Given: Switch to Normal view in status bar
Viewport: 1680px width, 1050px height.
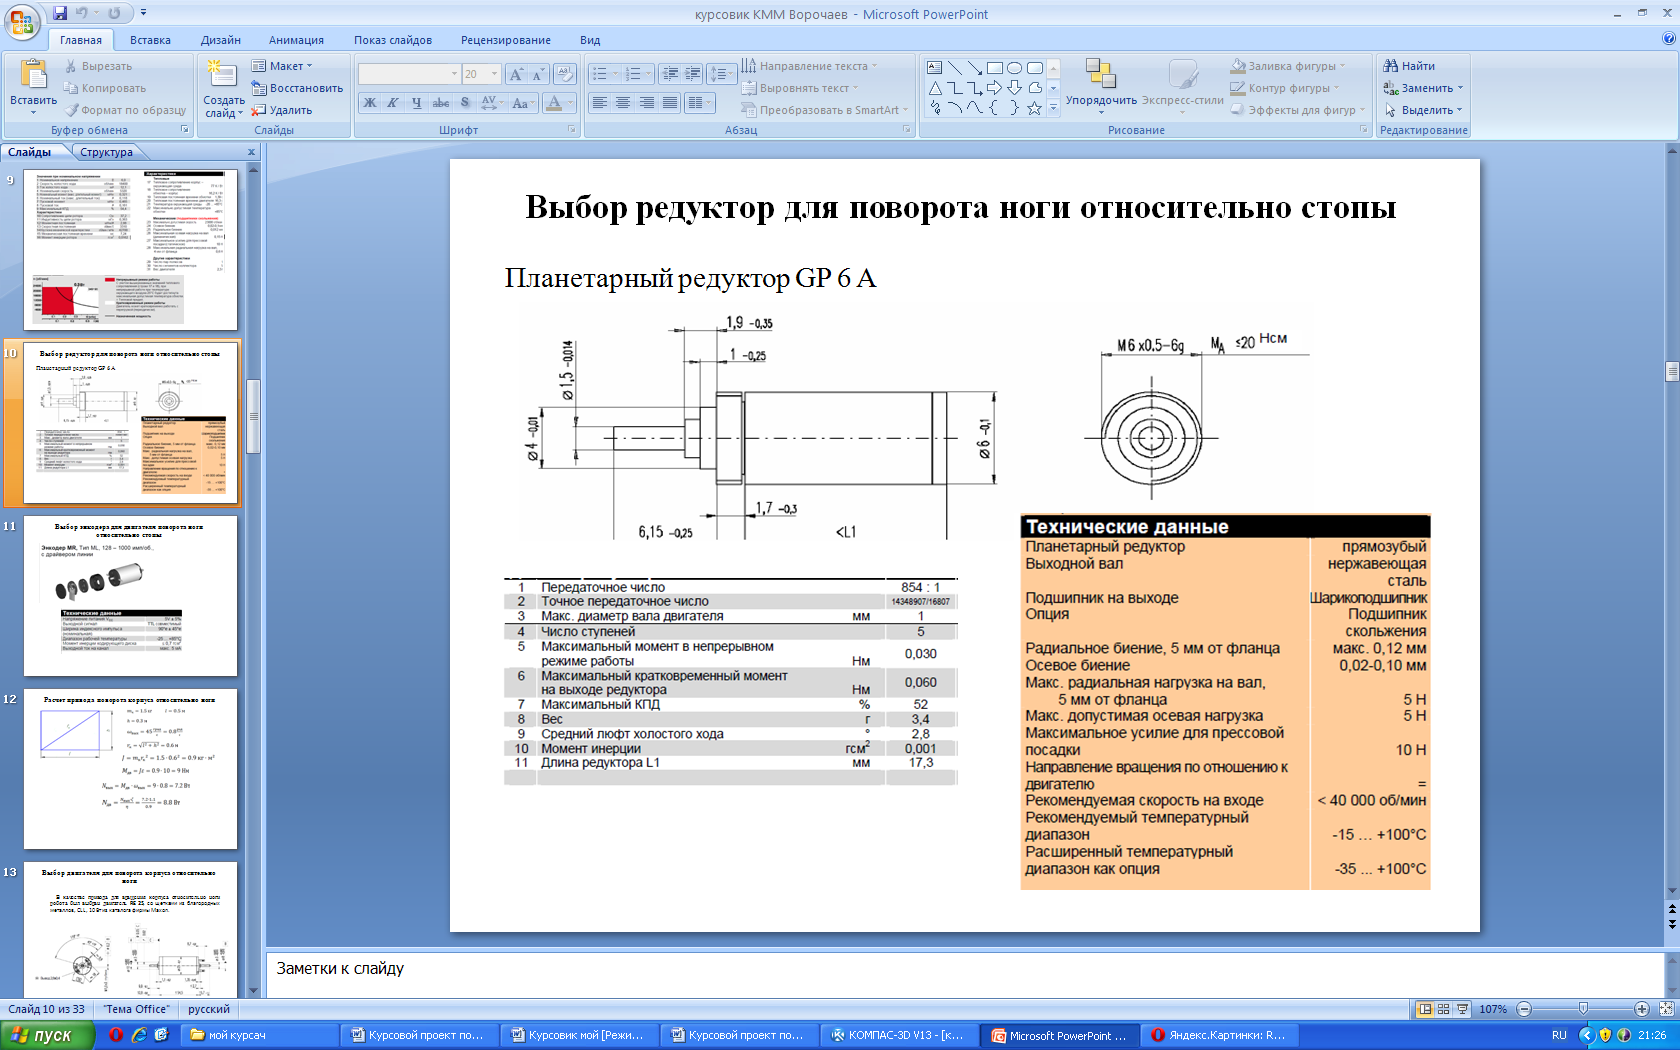Looking at the screenshot, I should 1425,1009.
